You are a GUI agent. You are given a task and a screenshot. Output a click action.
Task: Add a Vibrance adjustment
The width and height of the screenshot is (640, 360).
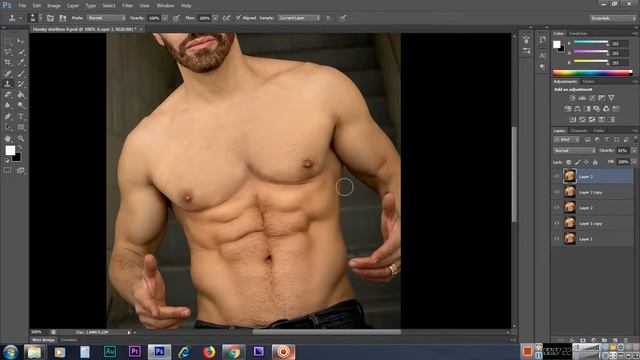coord(611,98)
